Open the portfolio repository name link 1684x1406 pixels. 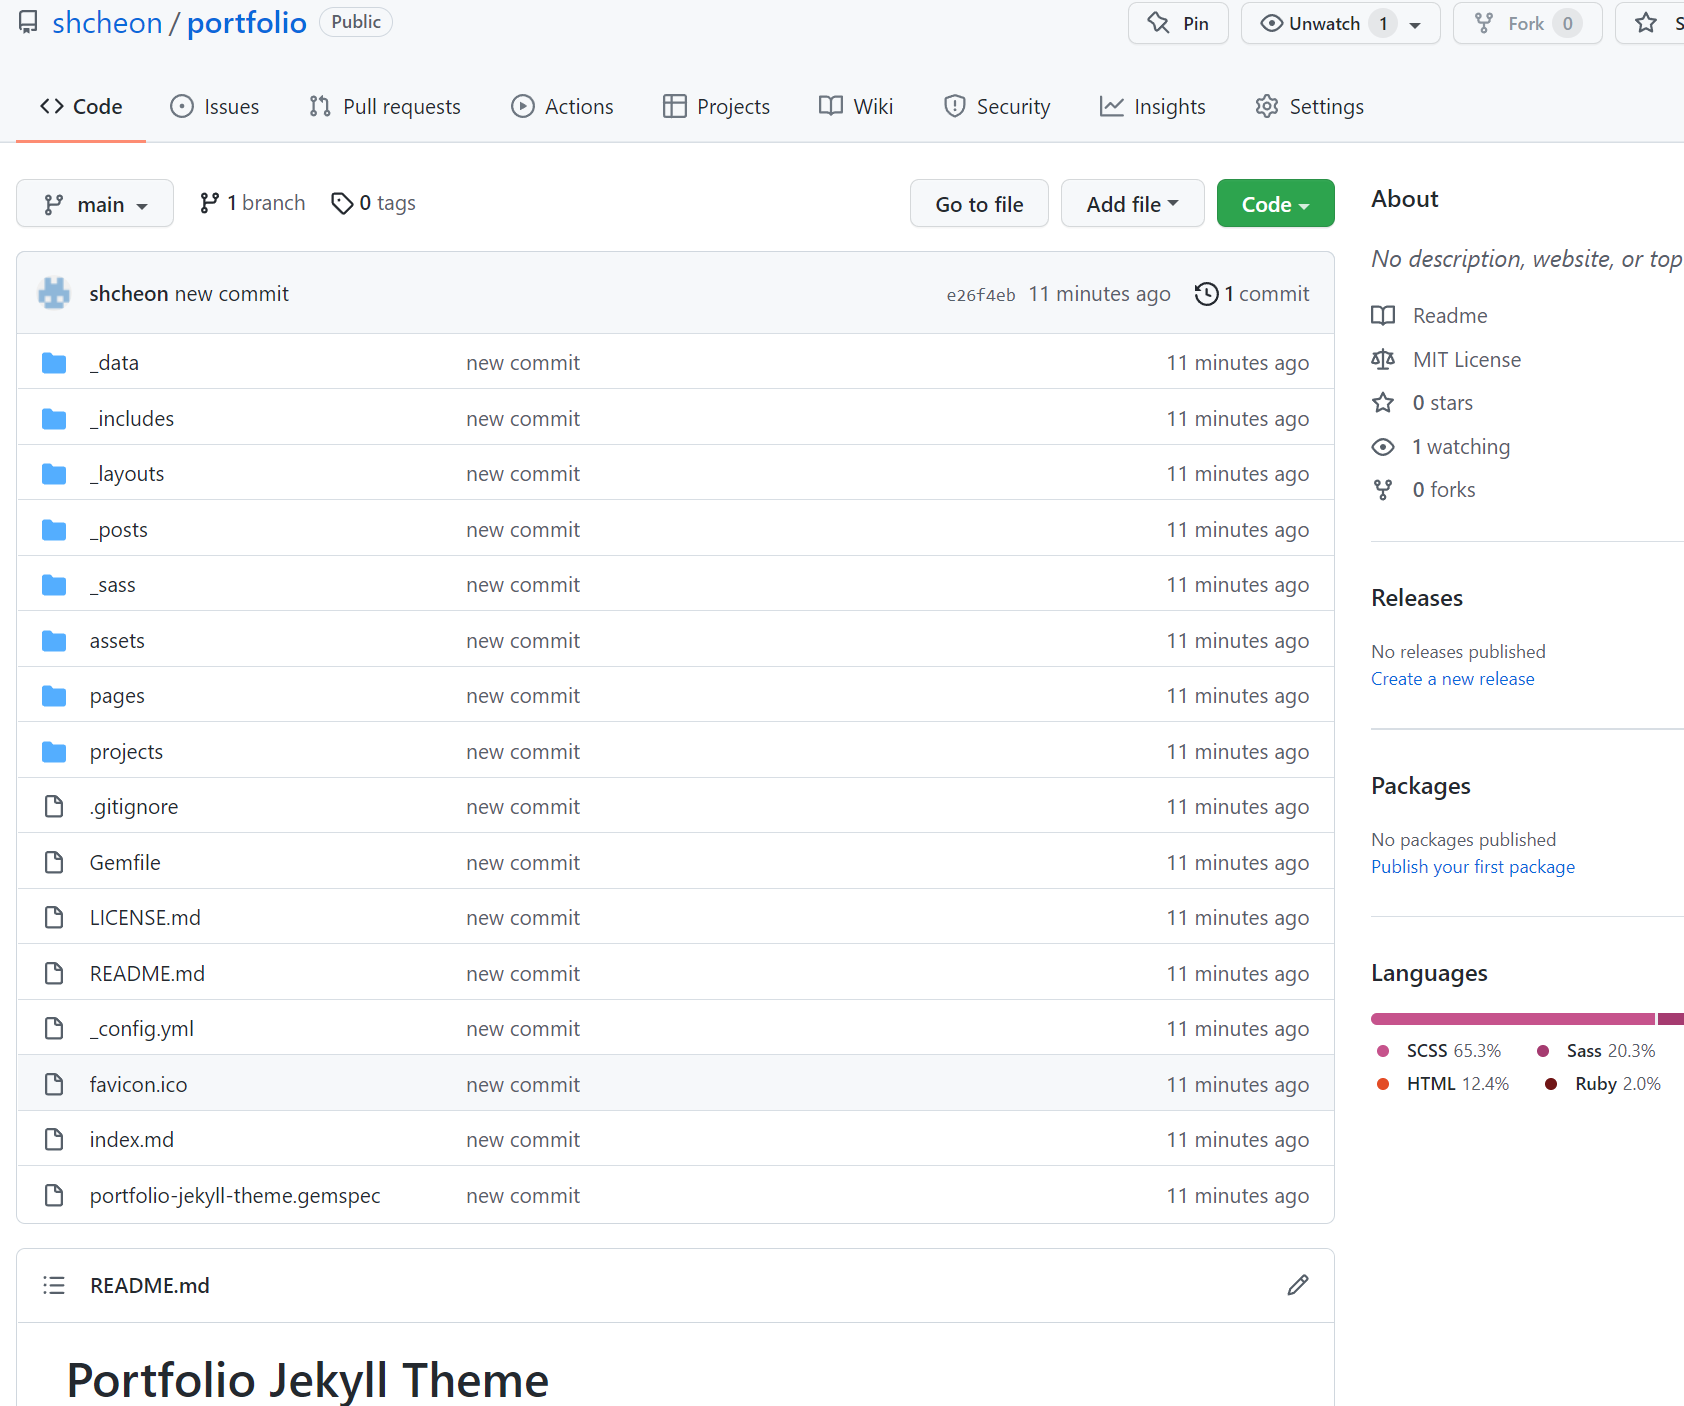pyautogui.click(x=247, y=22)
